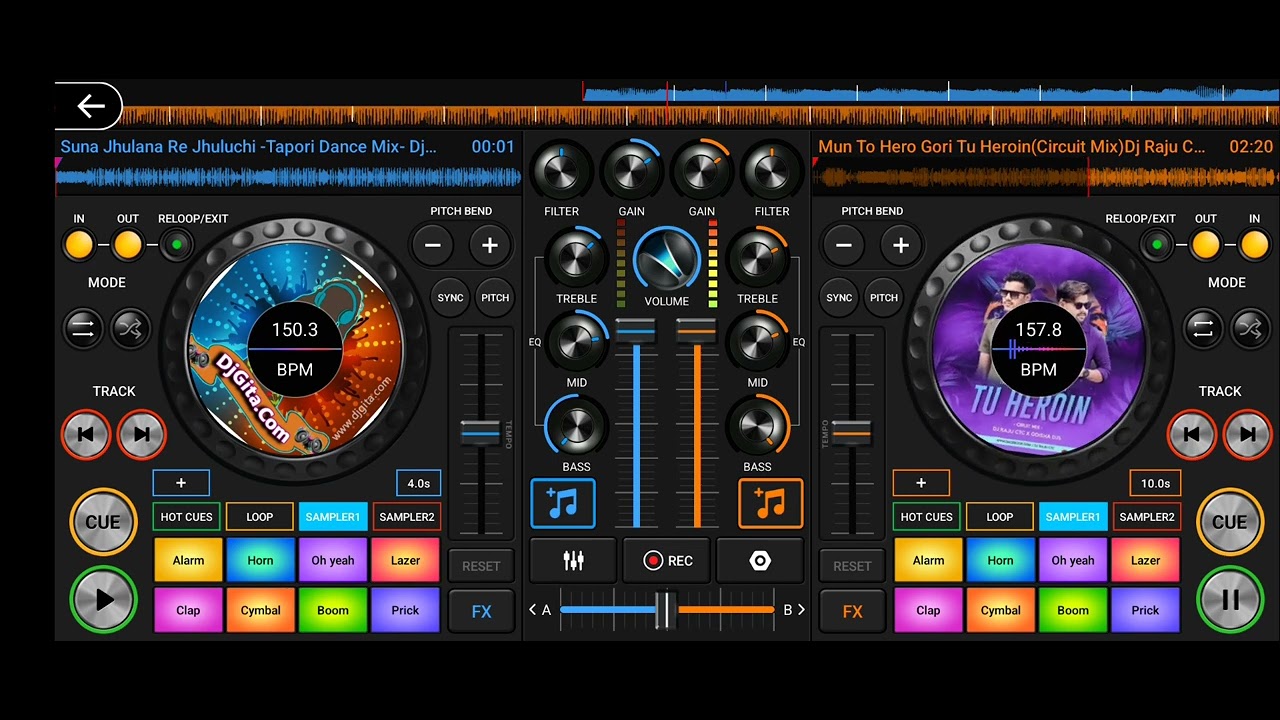1280x720 pixels.
Task: Set loop IN point on left deck
Action: click(79, 244)
